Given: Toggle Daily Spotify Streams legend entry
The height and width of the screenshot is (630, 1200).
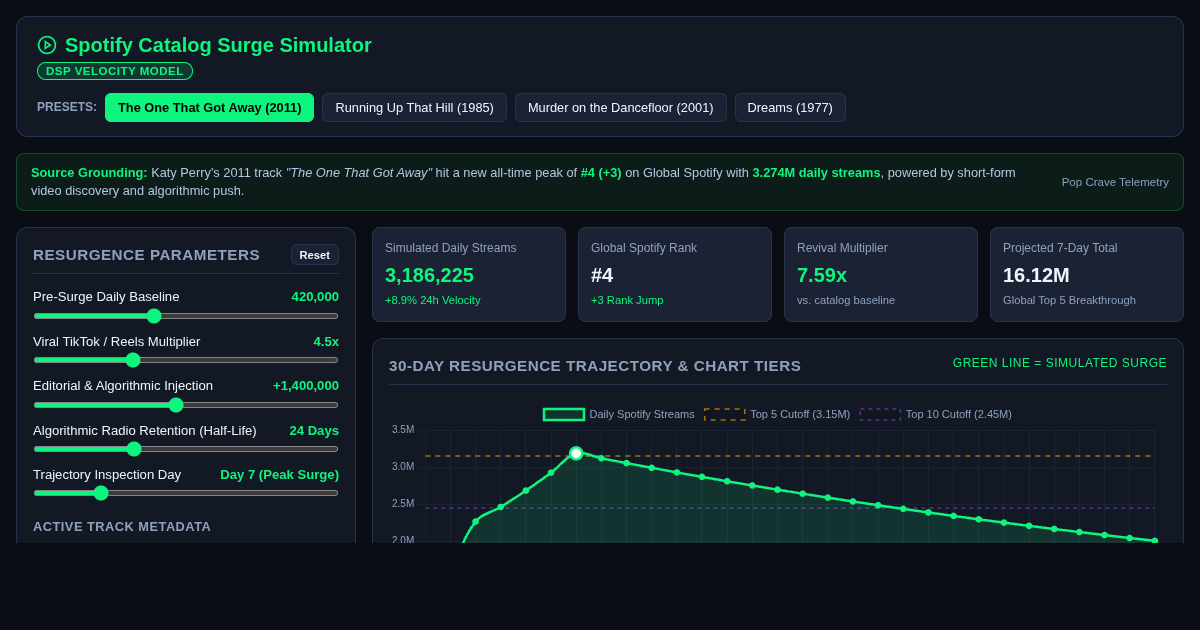Looking at the screenshot, I should pos(619,414).
